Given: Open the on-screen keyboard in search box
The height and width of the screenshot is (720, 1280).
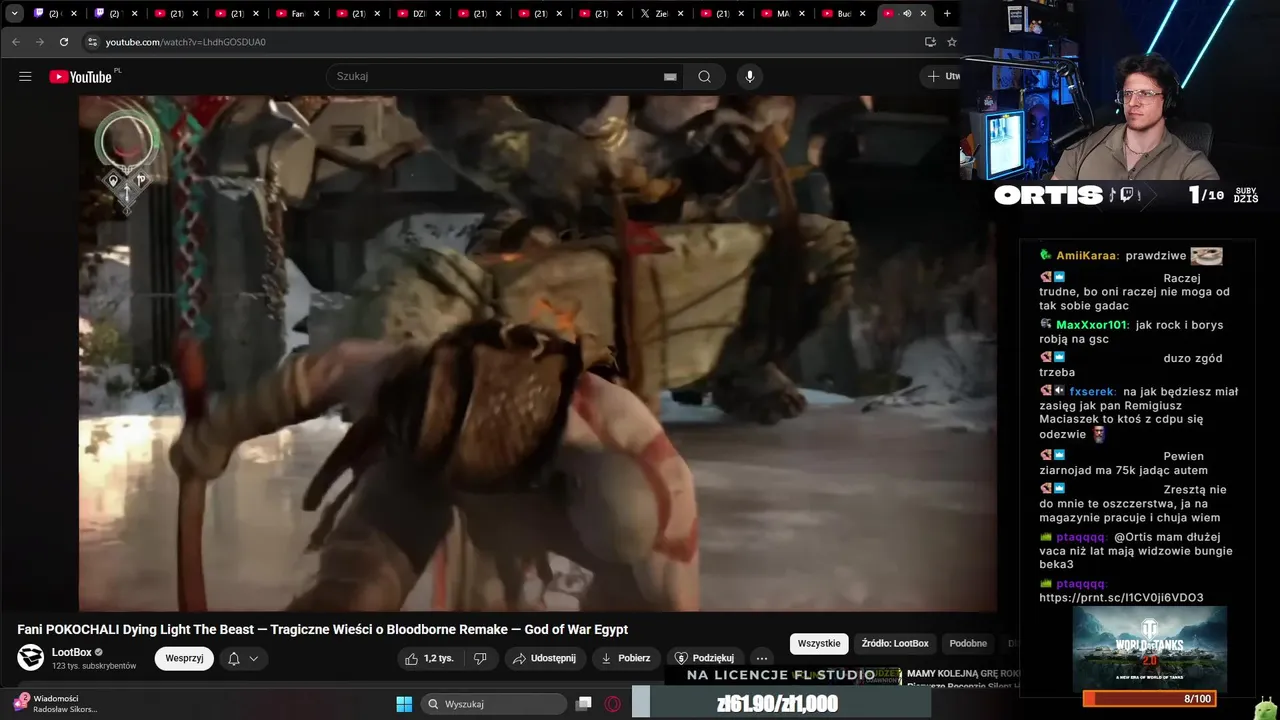Looking at the screenshot, I should tap(670, 77).
